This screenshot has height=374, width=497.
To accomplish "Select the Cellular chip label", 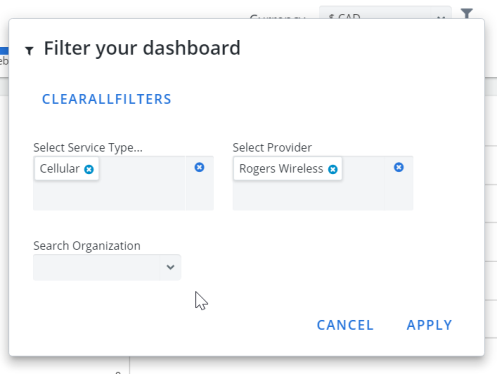I will (x=60, y=169).
